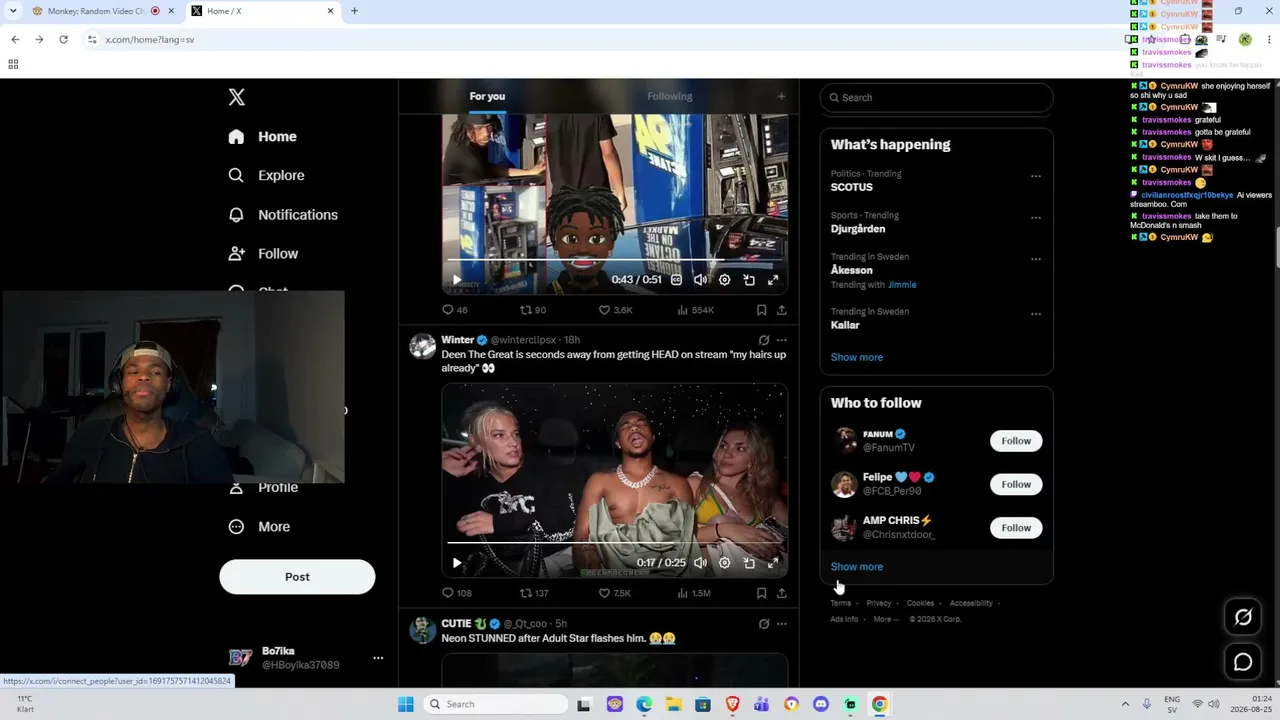This screenshot has height=720, width=1280.
Task: Mute the 0:51 video
Action: tap(700, 280)
